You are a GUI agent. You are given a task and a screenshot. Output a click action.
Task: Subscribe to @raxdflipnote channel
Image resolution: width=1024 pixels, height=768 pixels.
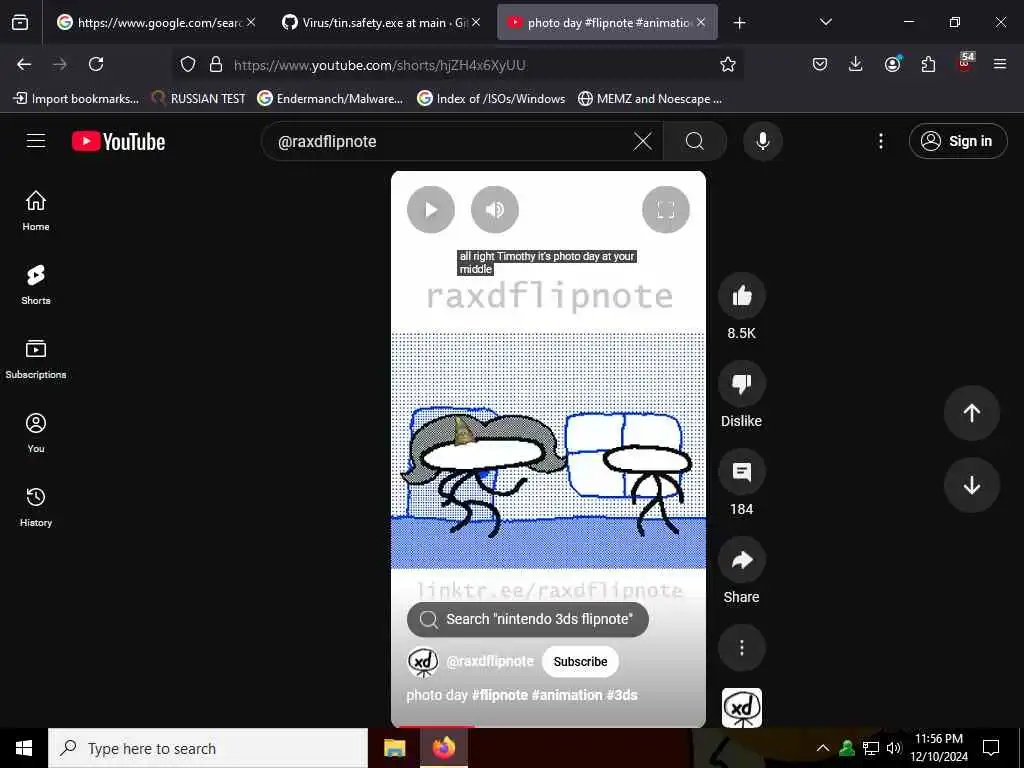coord(581,662)
